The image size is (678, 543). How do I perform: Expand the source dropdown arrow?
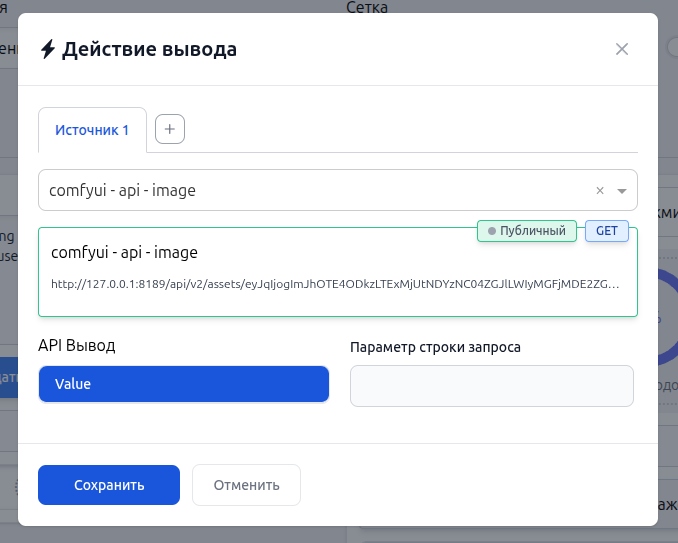[622, 191]
